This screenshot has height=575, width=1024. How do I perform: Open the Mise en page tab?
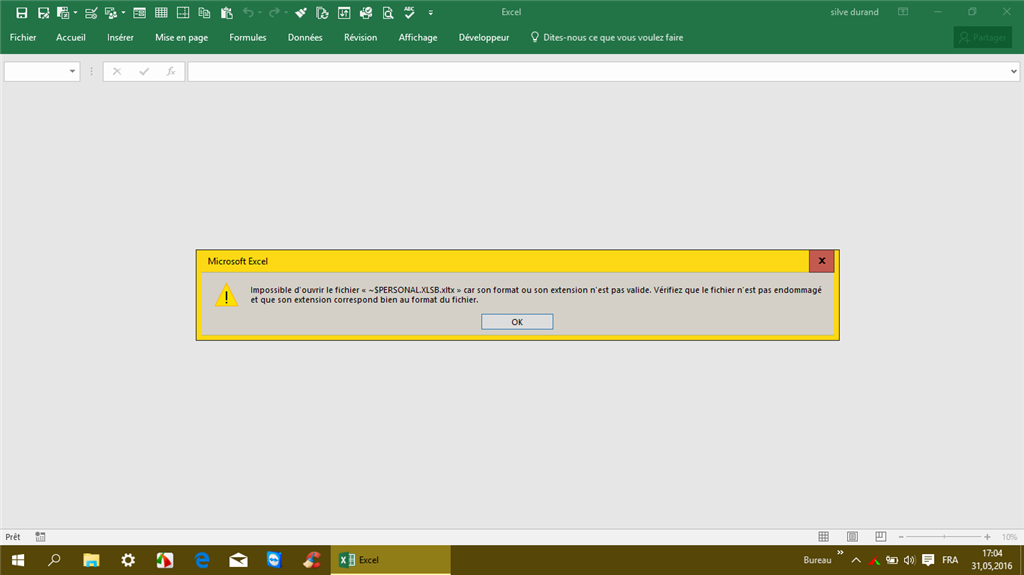click(182, 37)
